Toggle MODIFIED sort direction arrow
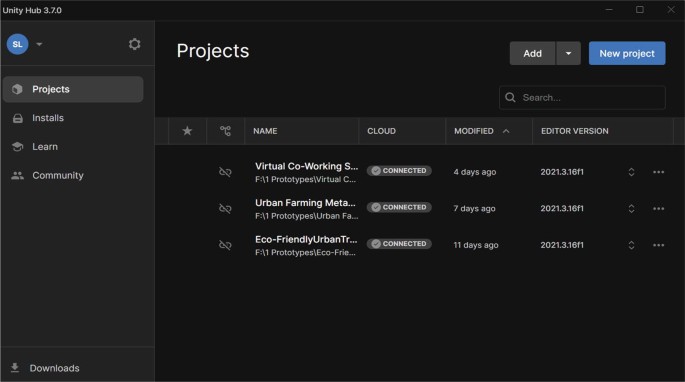 pyautogui.click(x=506, y=131)
